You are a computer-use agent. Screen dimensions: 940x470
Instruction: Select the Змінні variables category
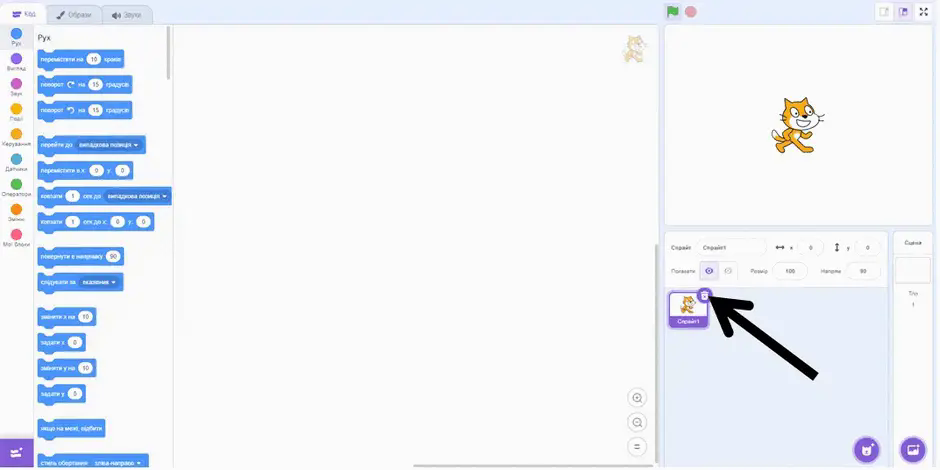point(16,213)
